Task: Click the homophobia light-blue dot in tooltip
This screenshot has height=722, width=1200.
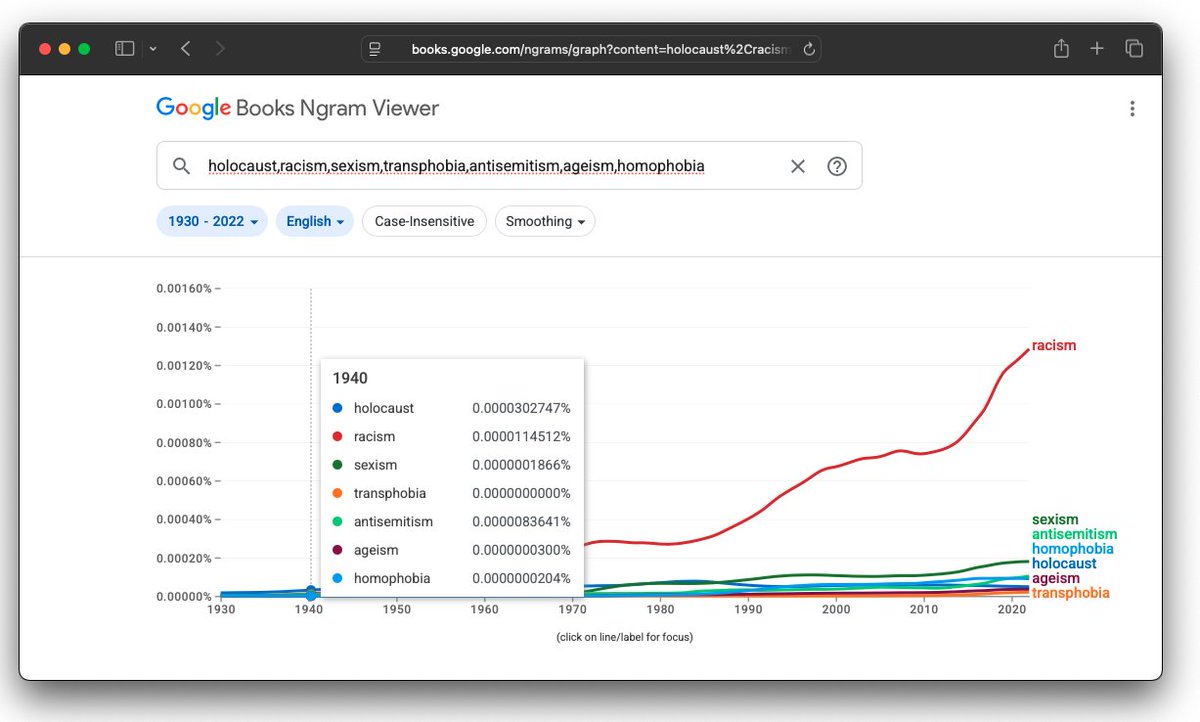Action: pyautogui.click(x=337, y=578)
